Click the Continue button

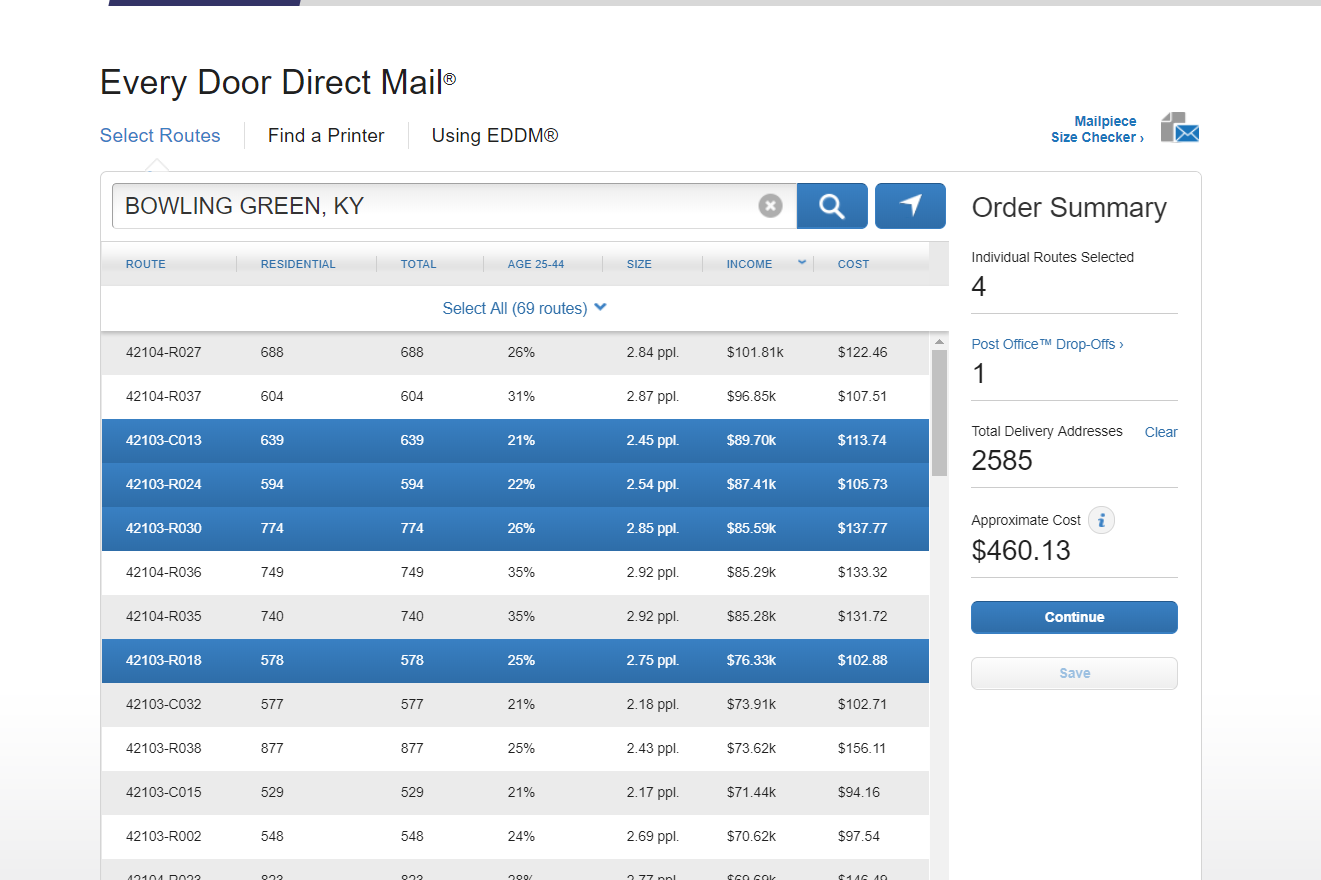pyautogui.click(x=1074, y=617)
